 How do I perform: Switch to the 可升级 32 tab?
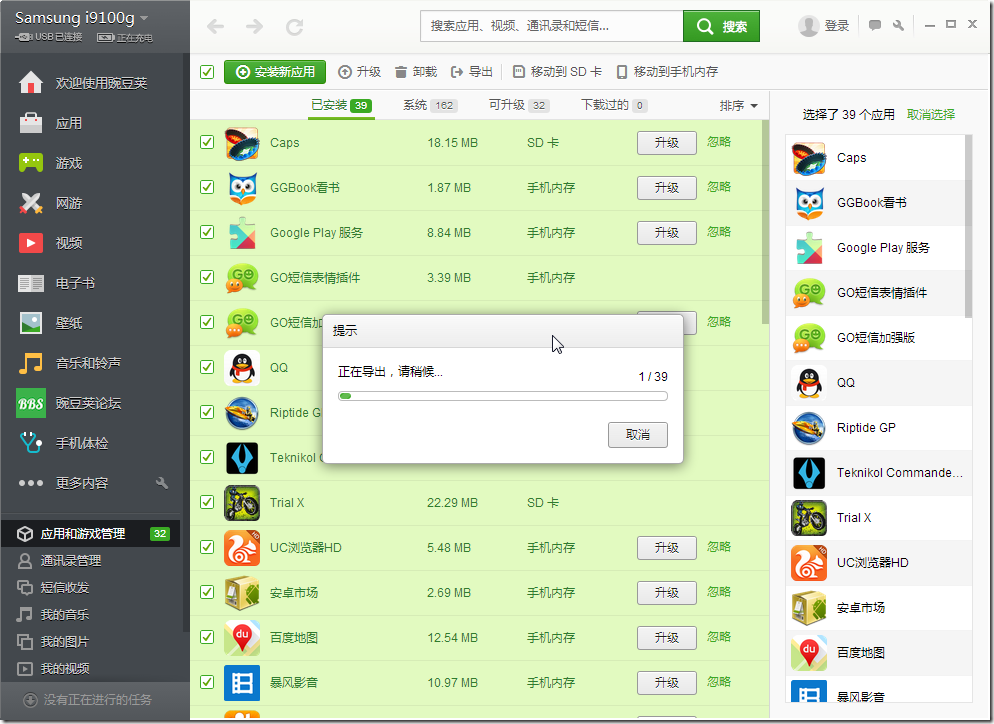point(519,105)
